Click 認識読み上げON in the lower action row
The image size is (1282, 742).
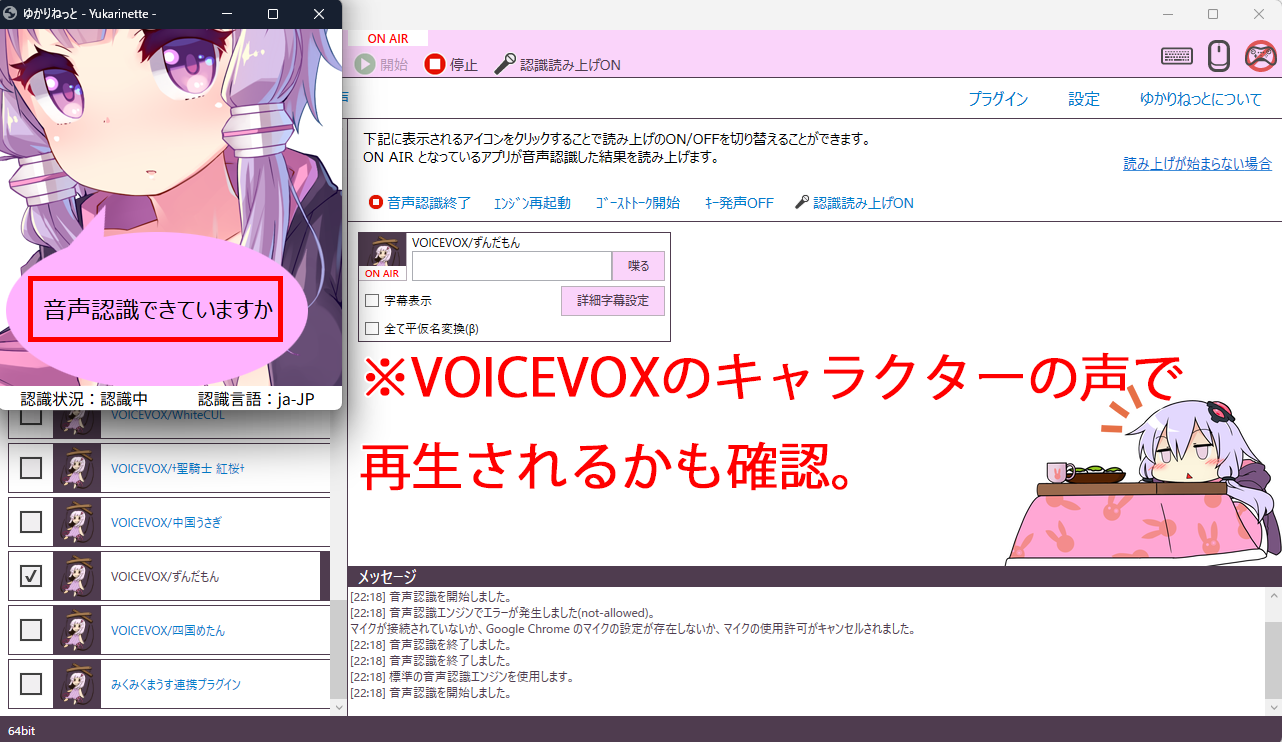pos(854,203)
